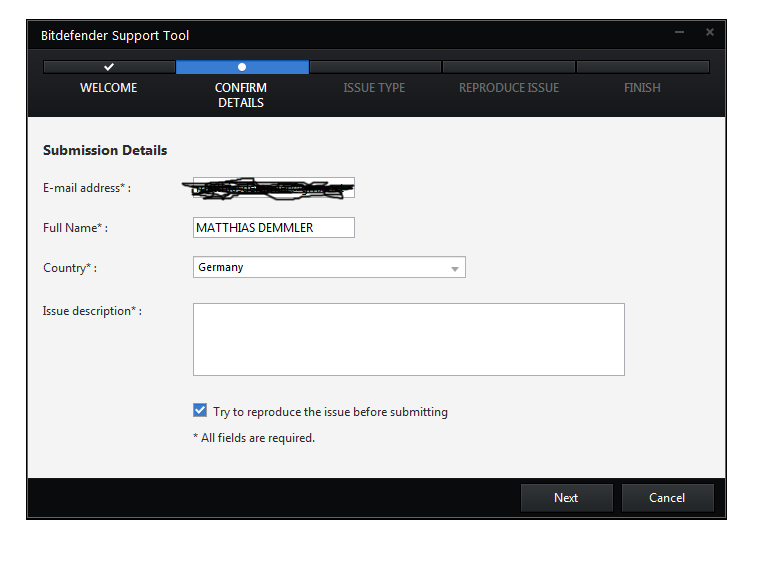Click the 'Bitdefender Support Tool' title text
779x578 pixels.
115,36
